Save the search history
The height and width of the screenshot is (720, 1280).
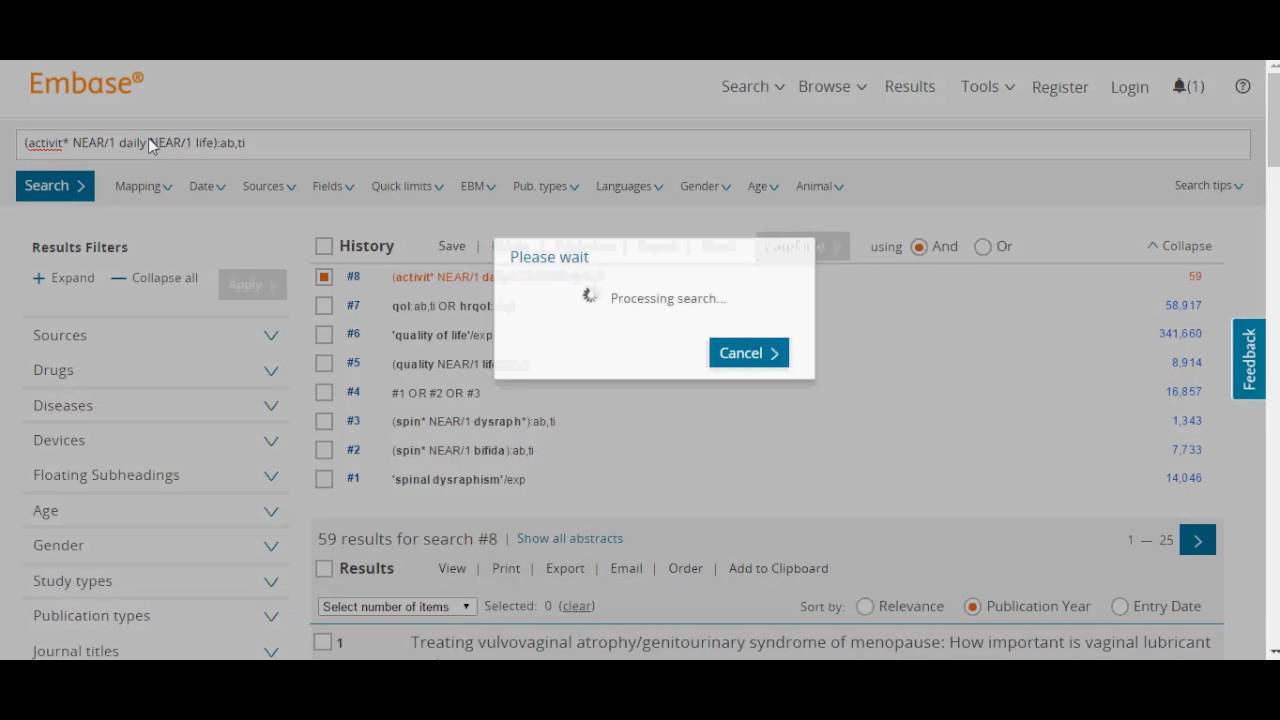pyautogui.click(x=452, y=246)
